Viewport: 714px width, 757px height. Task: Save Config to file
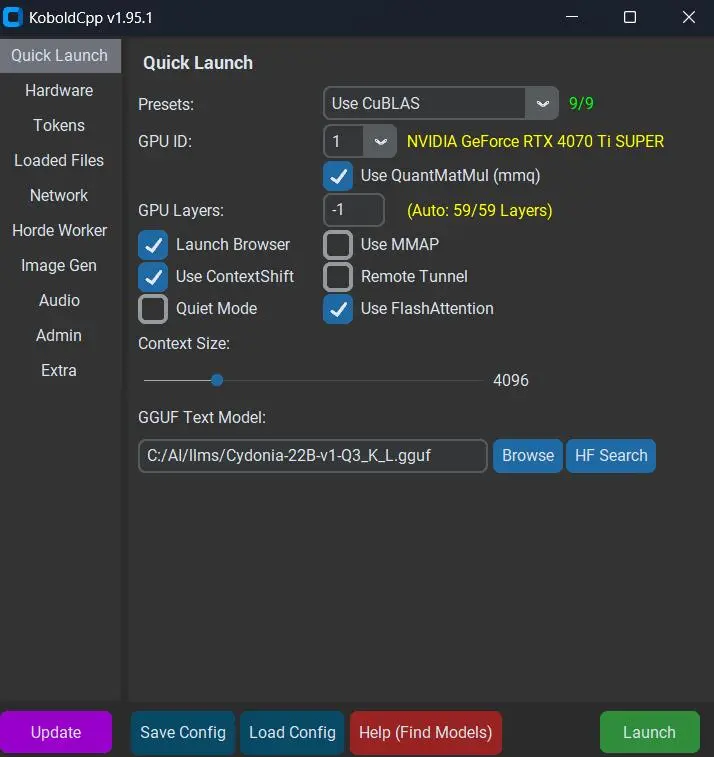(x=183, y=732)
